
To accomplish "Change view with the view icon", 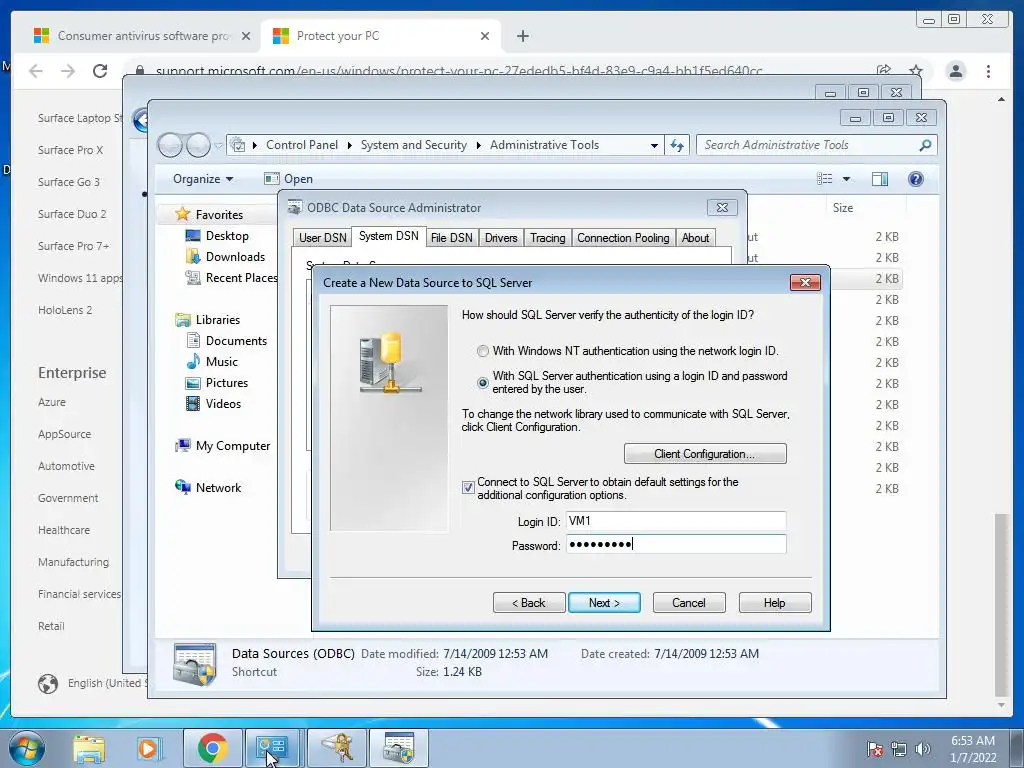I will (825, 179).
